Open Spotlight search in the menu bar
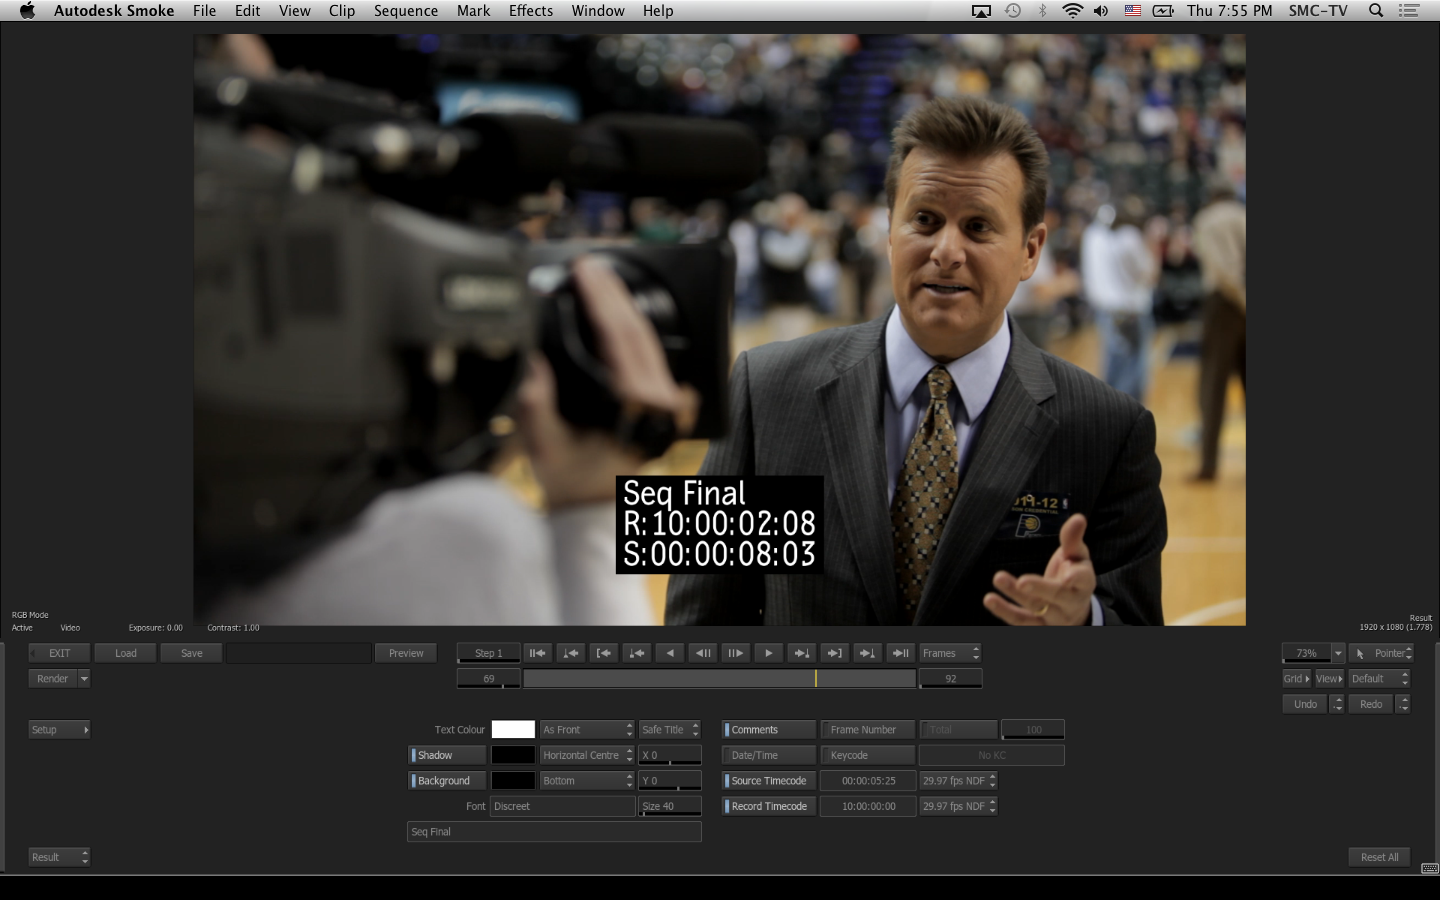This screenshot has height=900, width=1440. [x=1376, y=11]
